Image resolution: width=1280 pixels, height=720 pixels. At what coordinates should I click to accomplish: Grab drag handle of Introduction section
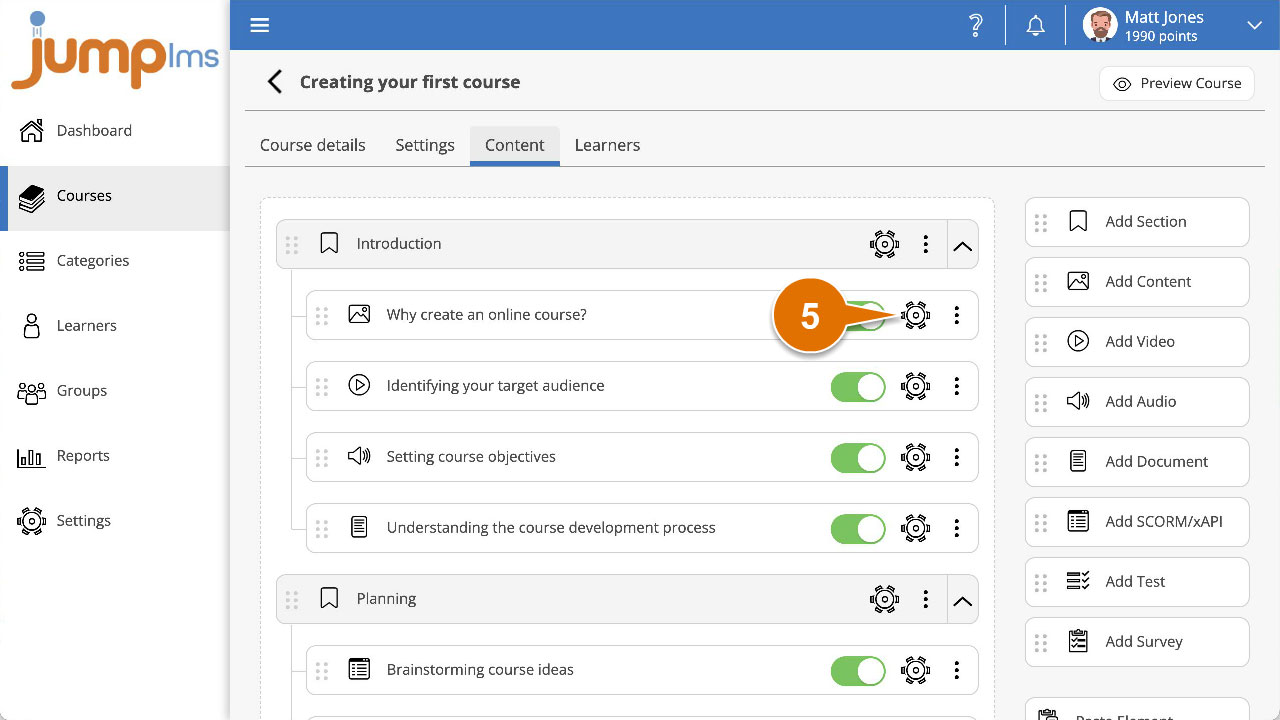coord(292,245)
